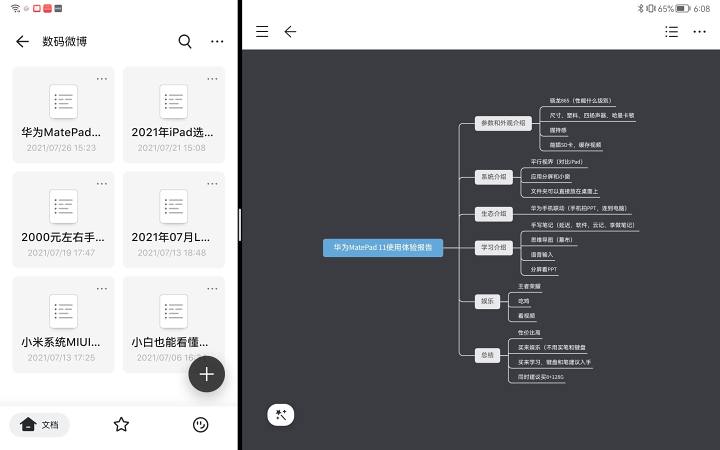
Task: Switch to the 文档 home tab
Action: coord(39,424)
